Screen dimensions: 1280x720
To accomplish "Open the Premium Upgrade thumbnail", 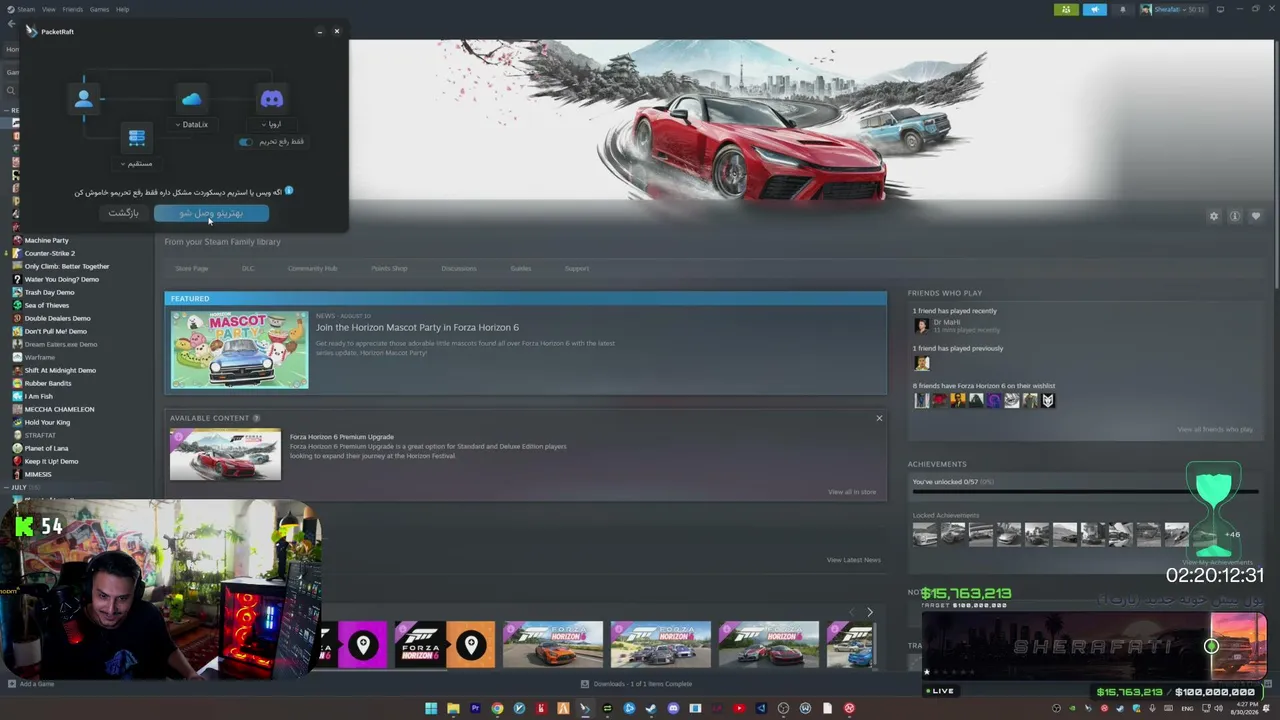I will point(225,454).
